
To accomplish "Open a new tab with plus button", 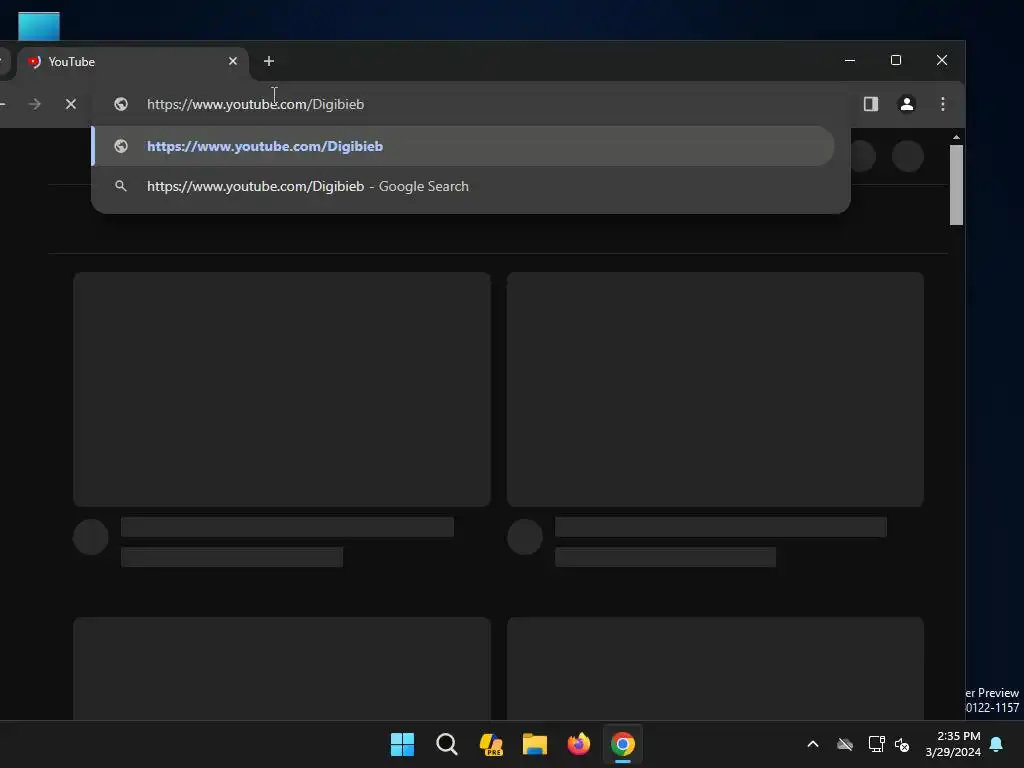I will 268,61.
